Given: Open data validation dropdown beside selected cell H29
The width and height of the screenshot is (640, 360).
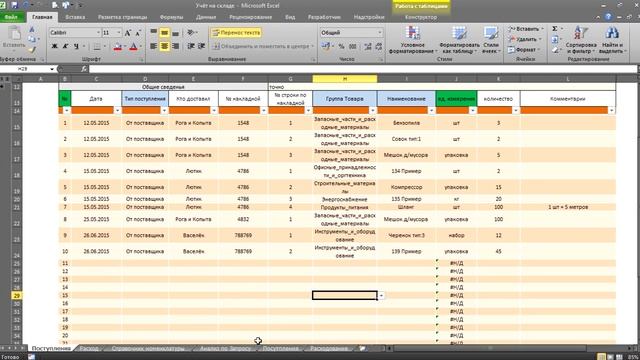Looking at the screenshot, I should (x=381, y=296).
